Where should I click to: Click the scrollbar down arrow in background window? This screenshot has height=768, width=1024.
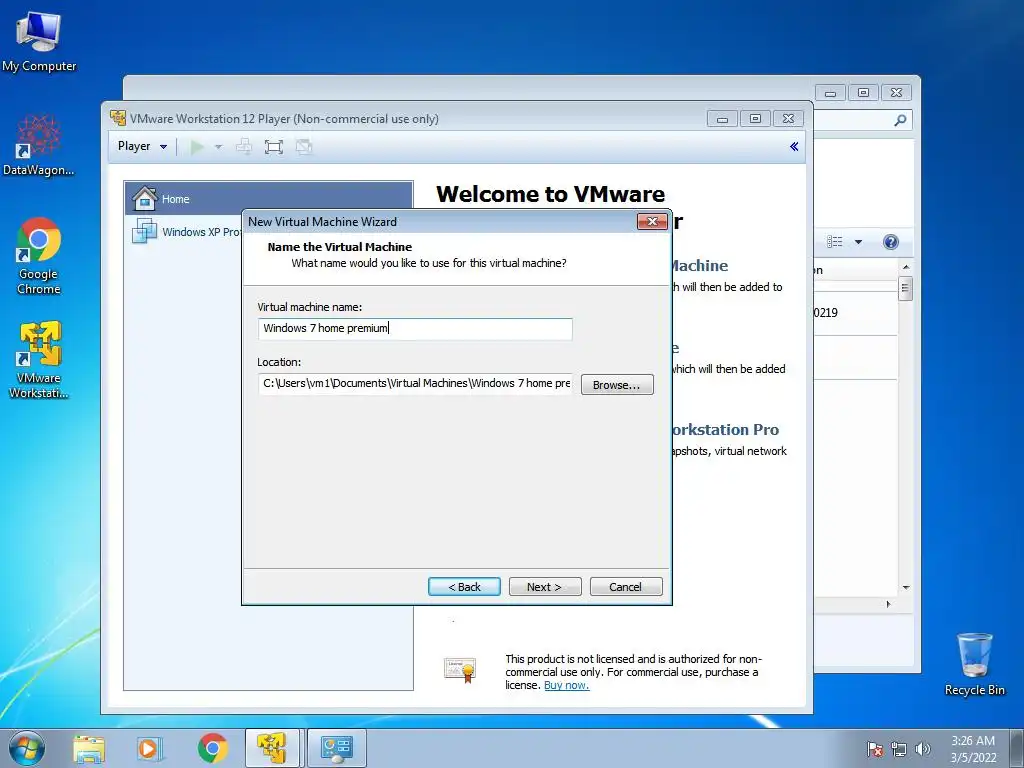click(906, 587)
